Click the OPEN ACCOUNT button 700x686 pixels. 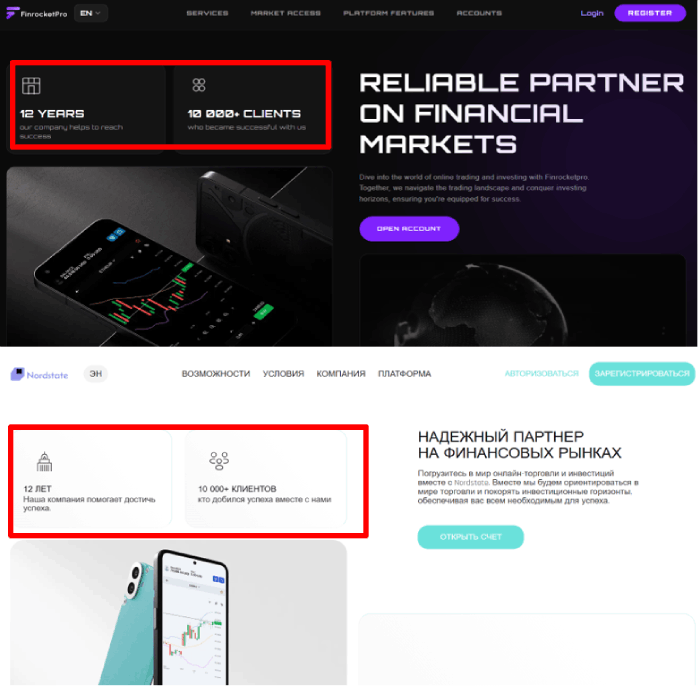[x=409, y=229]
